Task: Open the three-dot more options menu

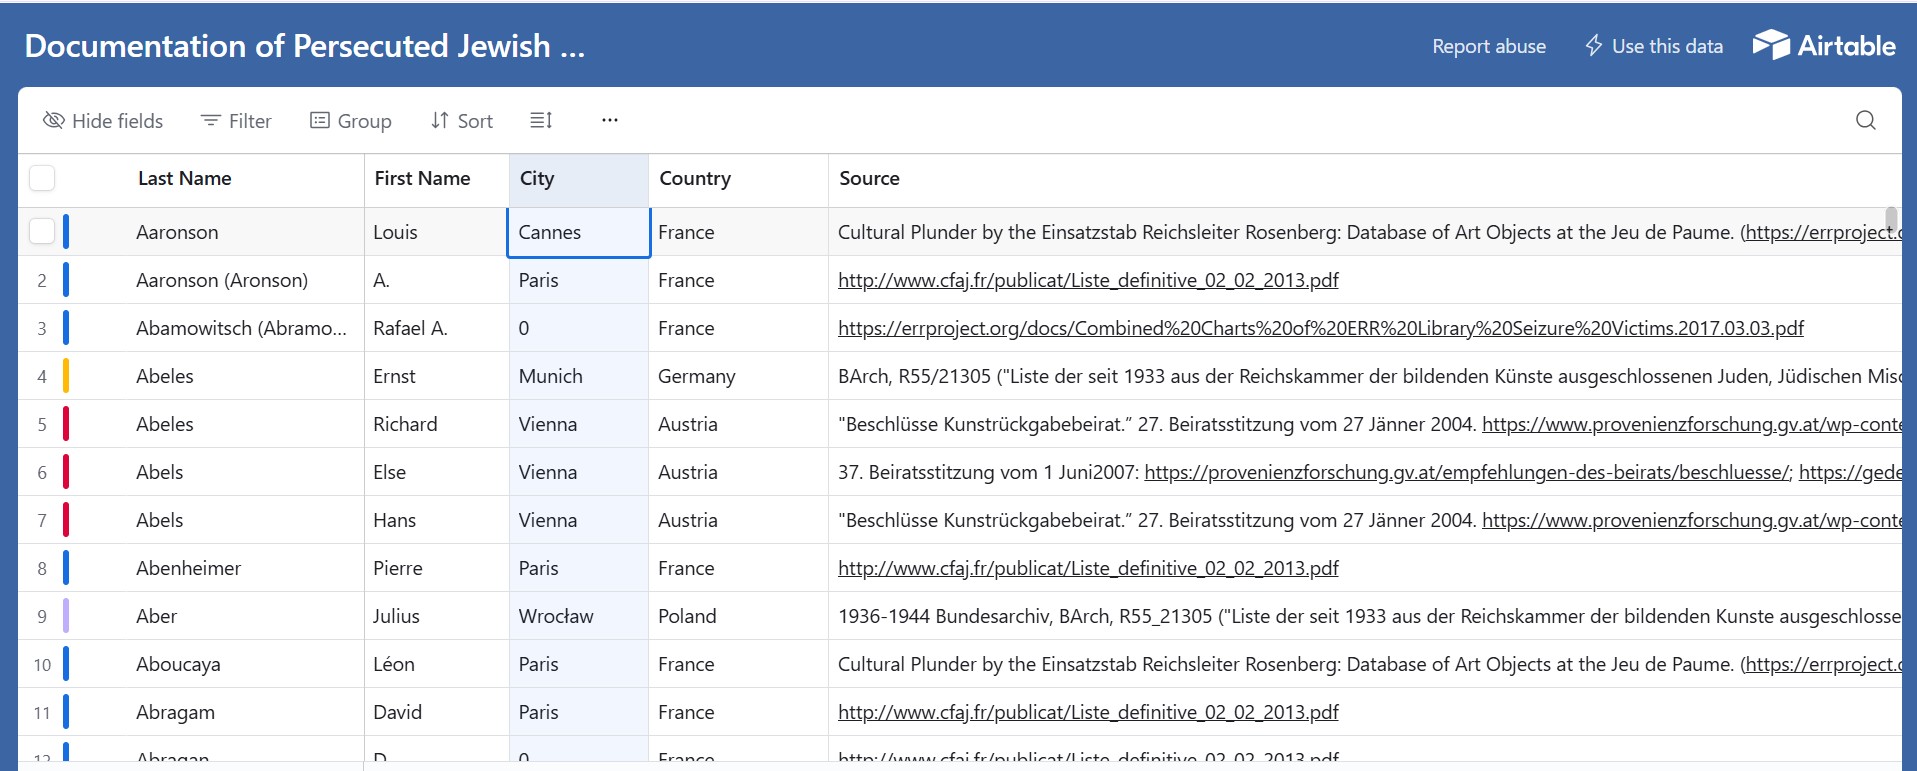Action: pyautogui.click(x=609, y=121)
